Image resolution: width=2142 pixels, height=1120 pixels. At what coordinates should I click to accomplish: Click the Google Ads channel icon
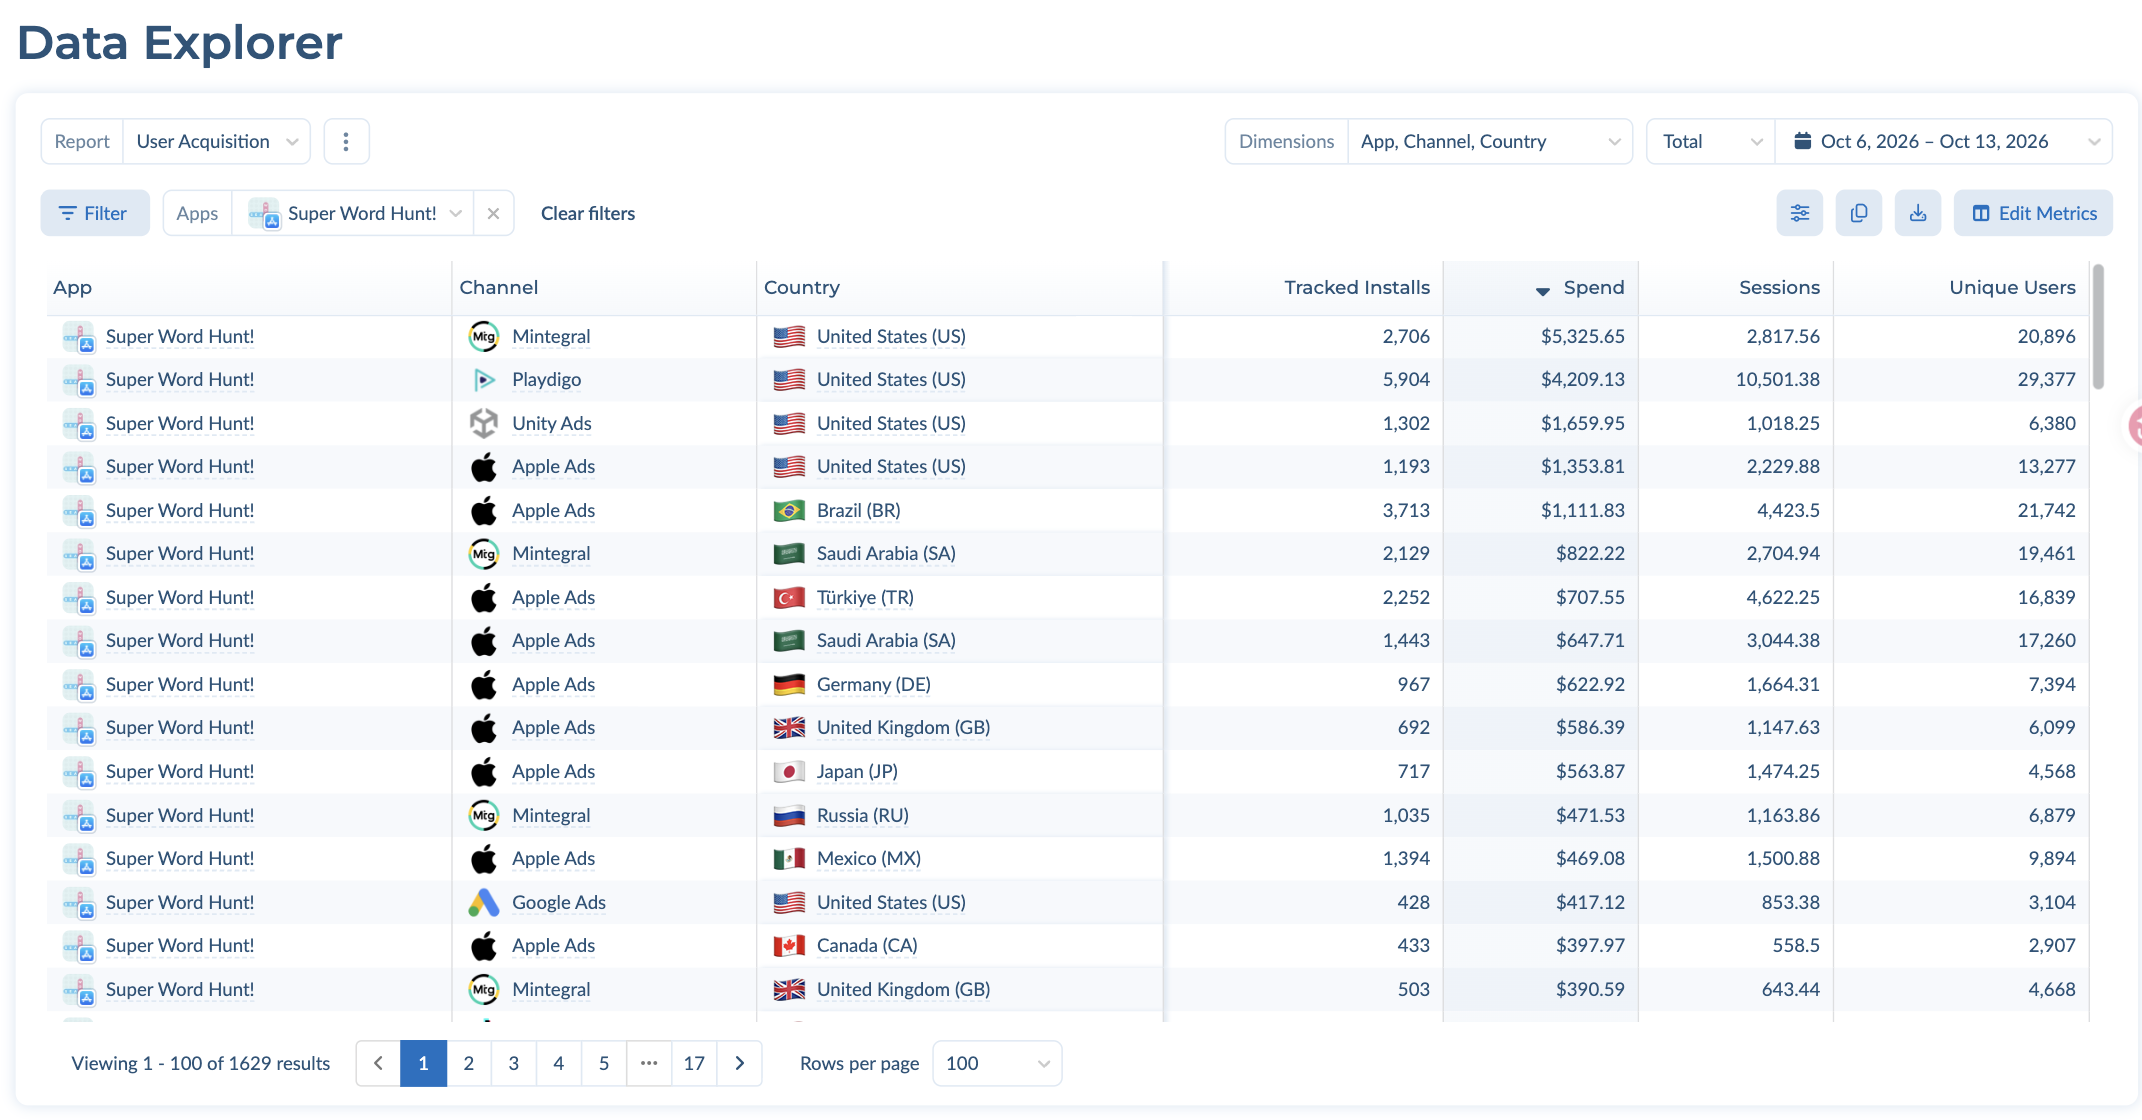click(x=484, y=902)
